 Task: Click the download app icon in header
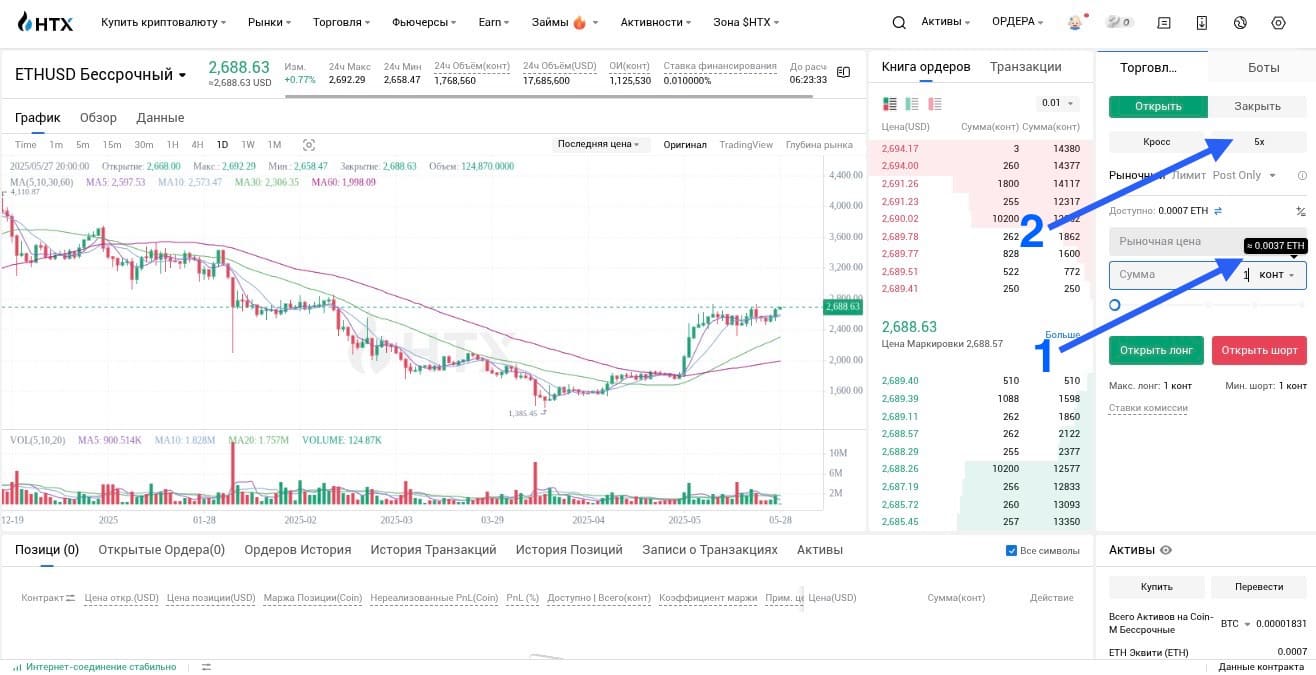[1202, 22]
